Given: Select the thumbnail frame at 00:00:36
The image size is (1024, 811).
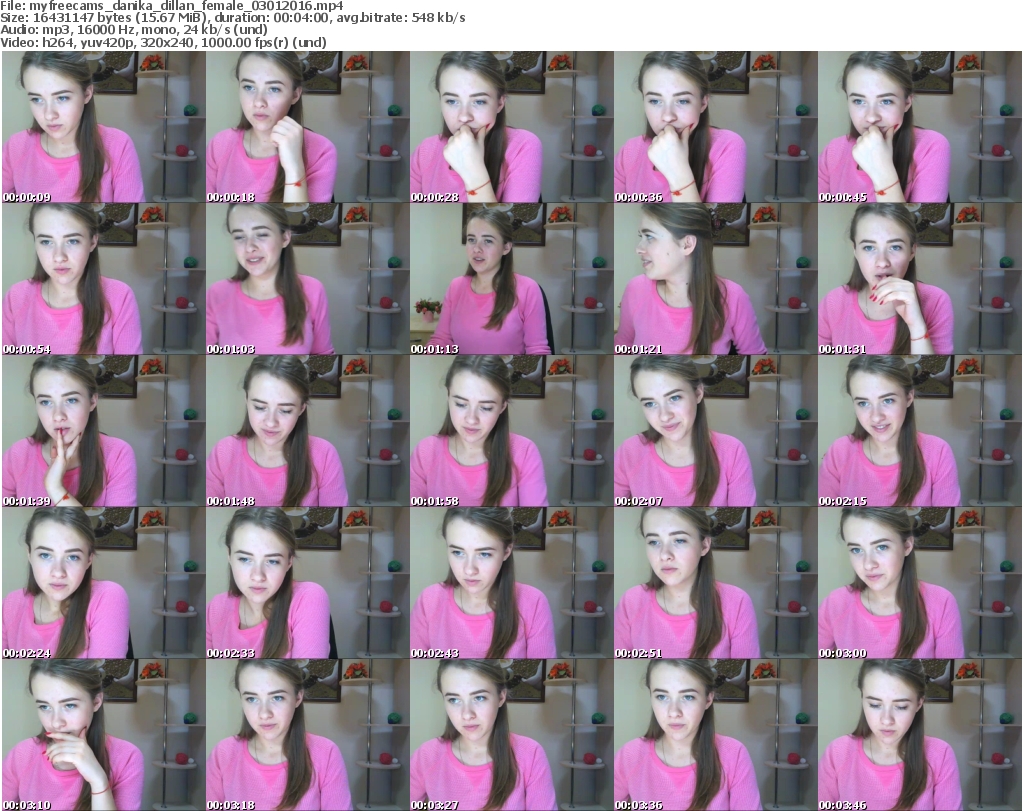Looking at the screenshot, I should point(716,127).
